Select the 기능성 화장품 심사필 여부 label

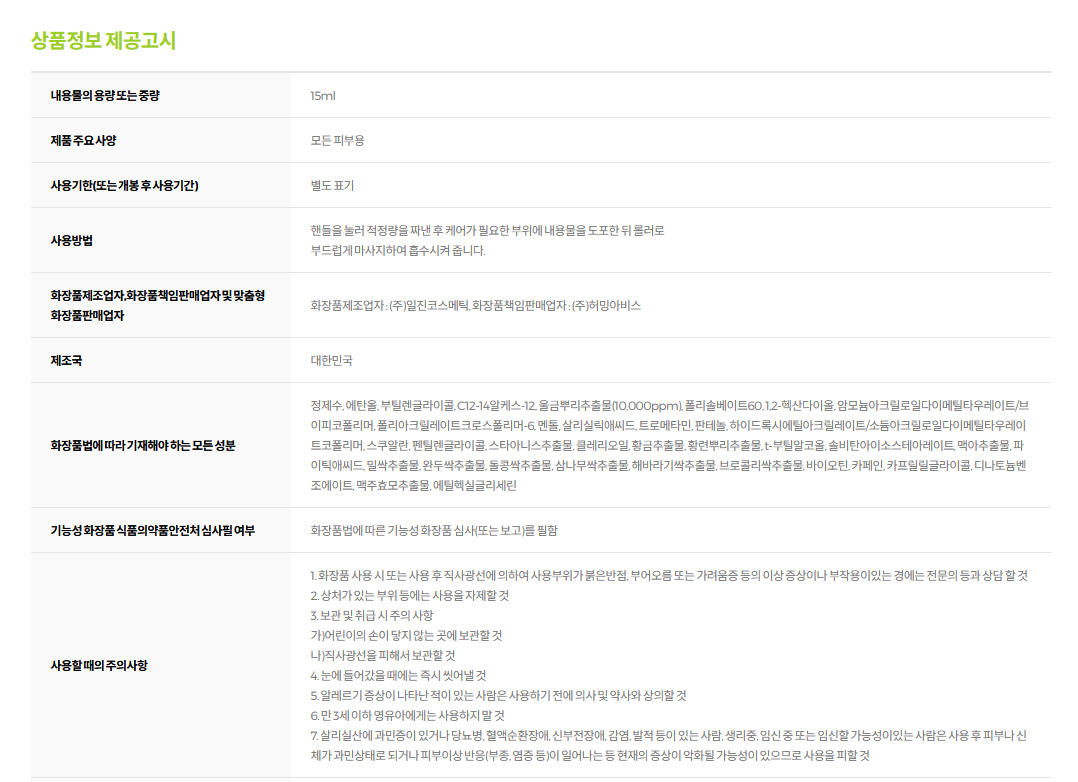point(153,531)
